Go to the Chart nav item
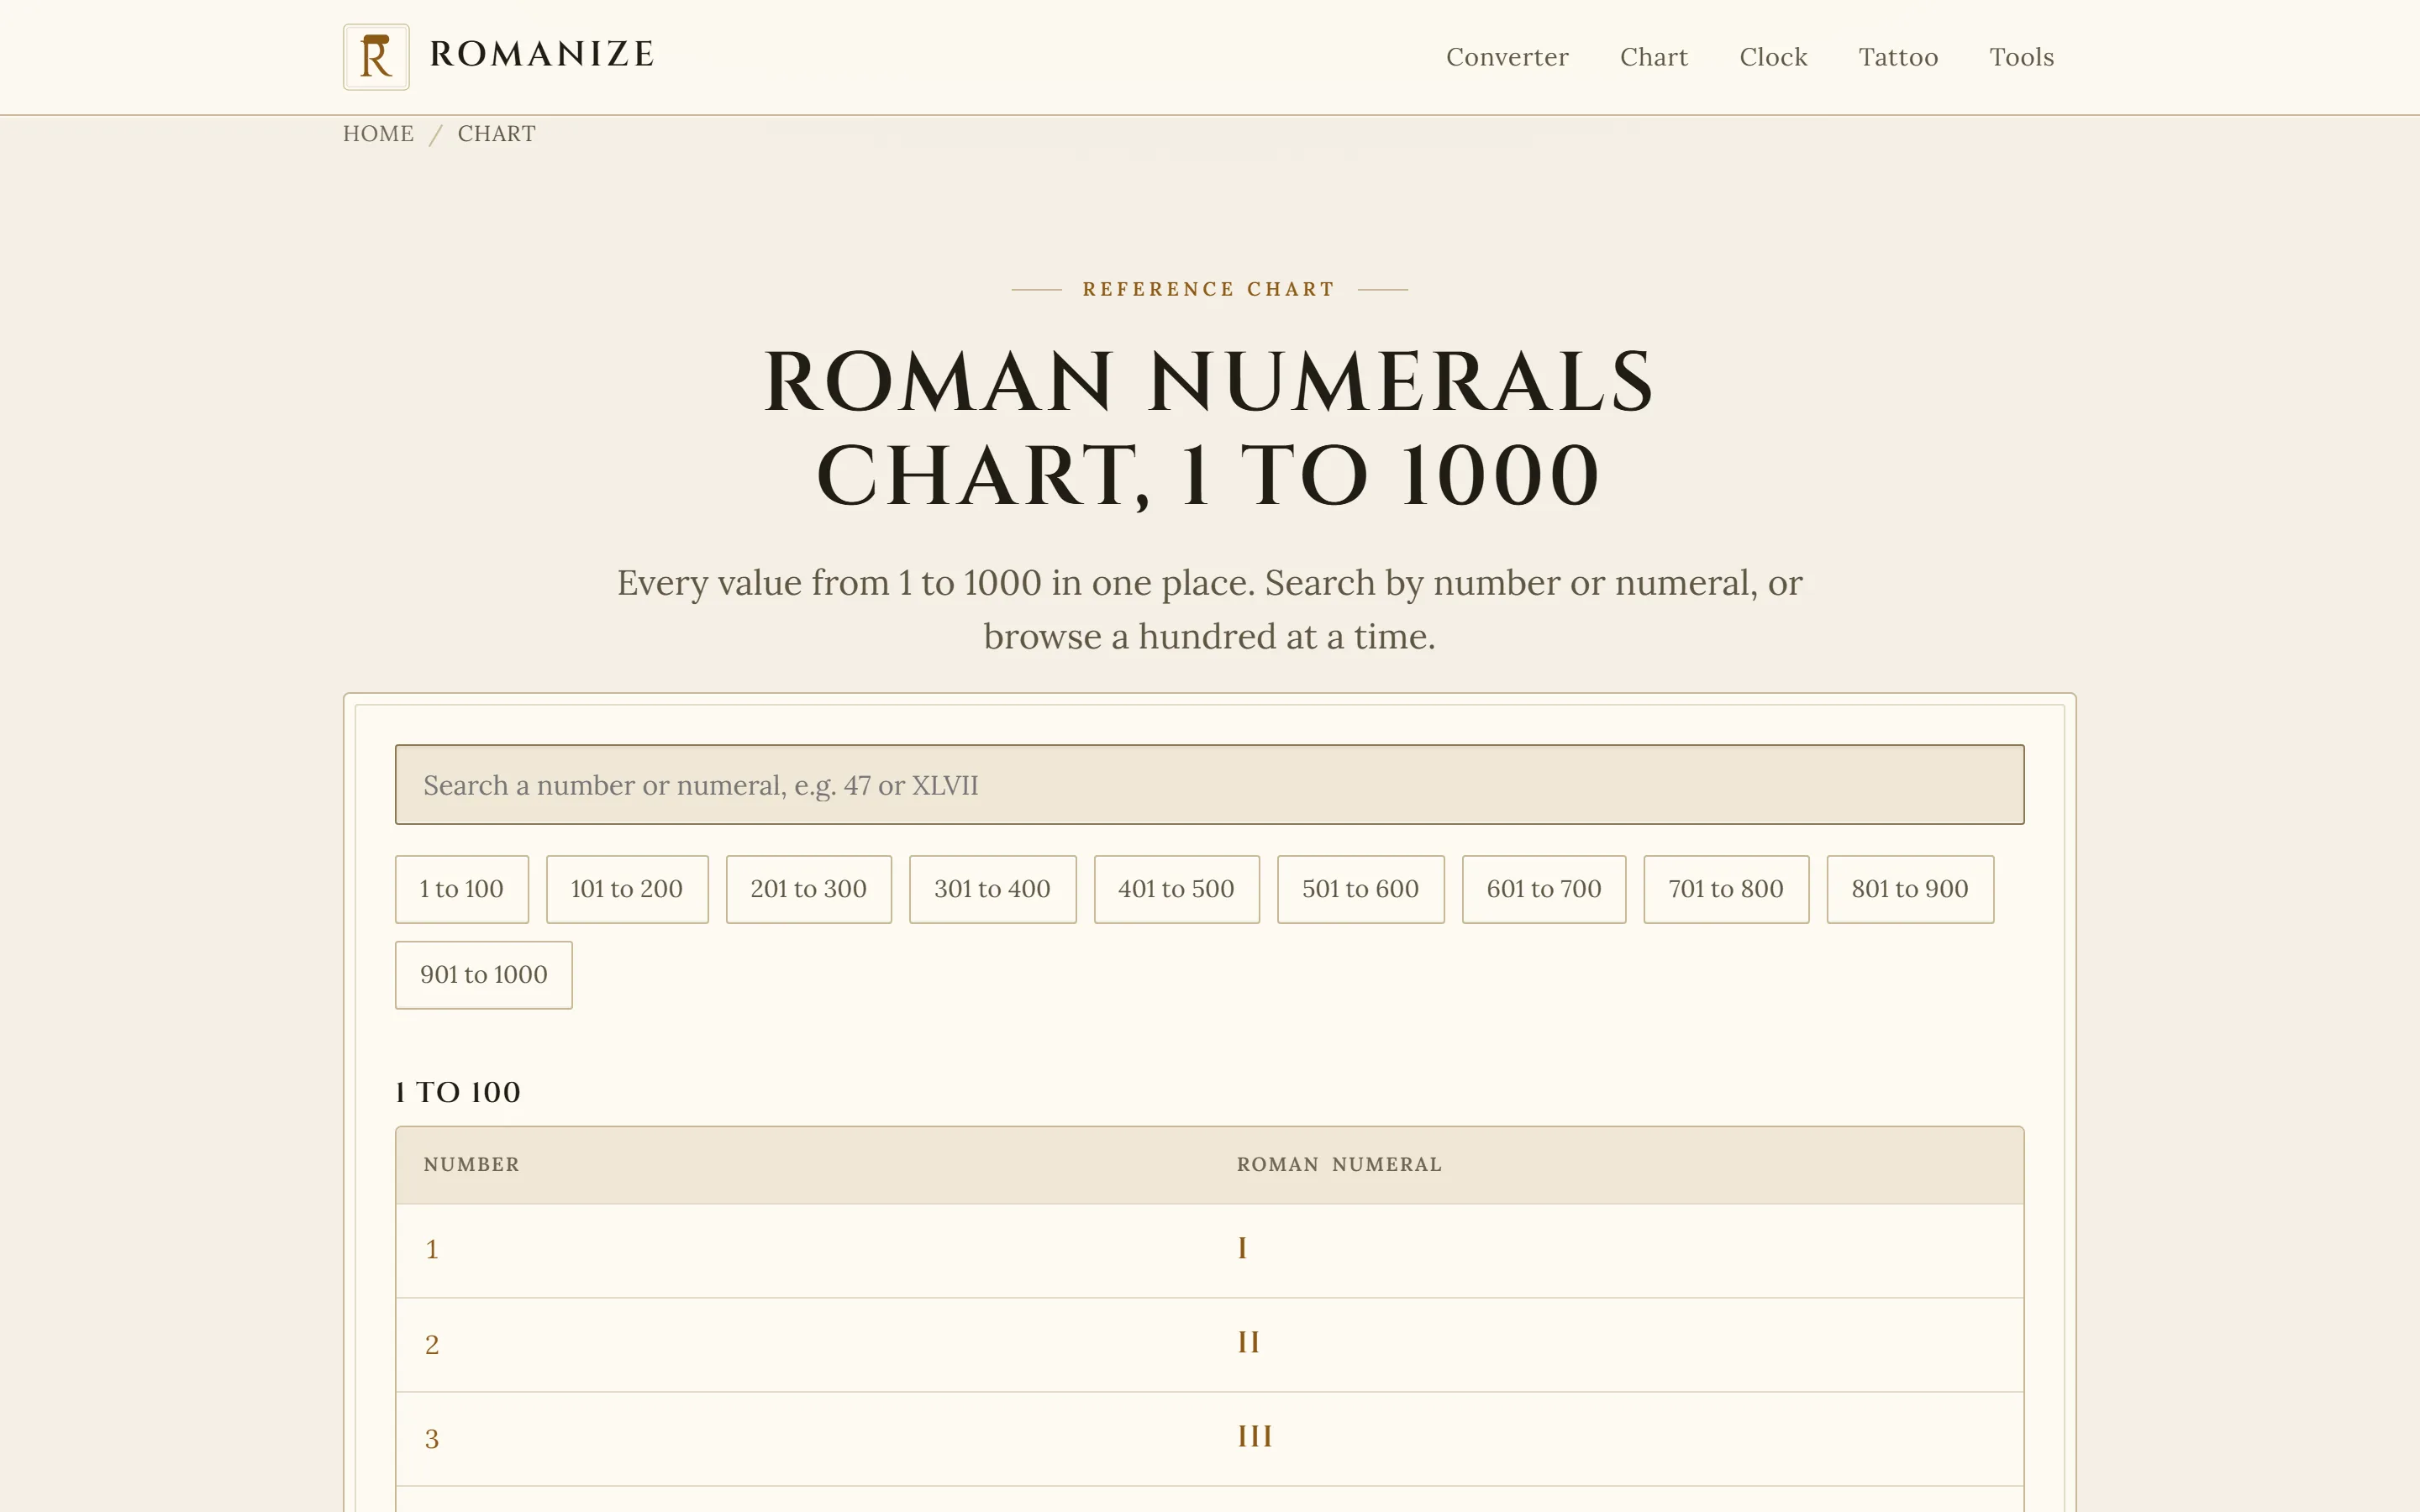2420x1512 pixels. pos(1654,57)
